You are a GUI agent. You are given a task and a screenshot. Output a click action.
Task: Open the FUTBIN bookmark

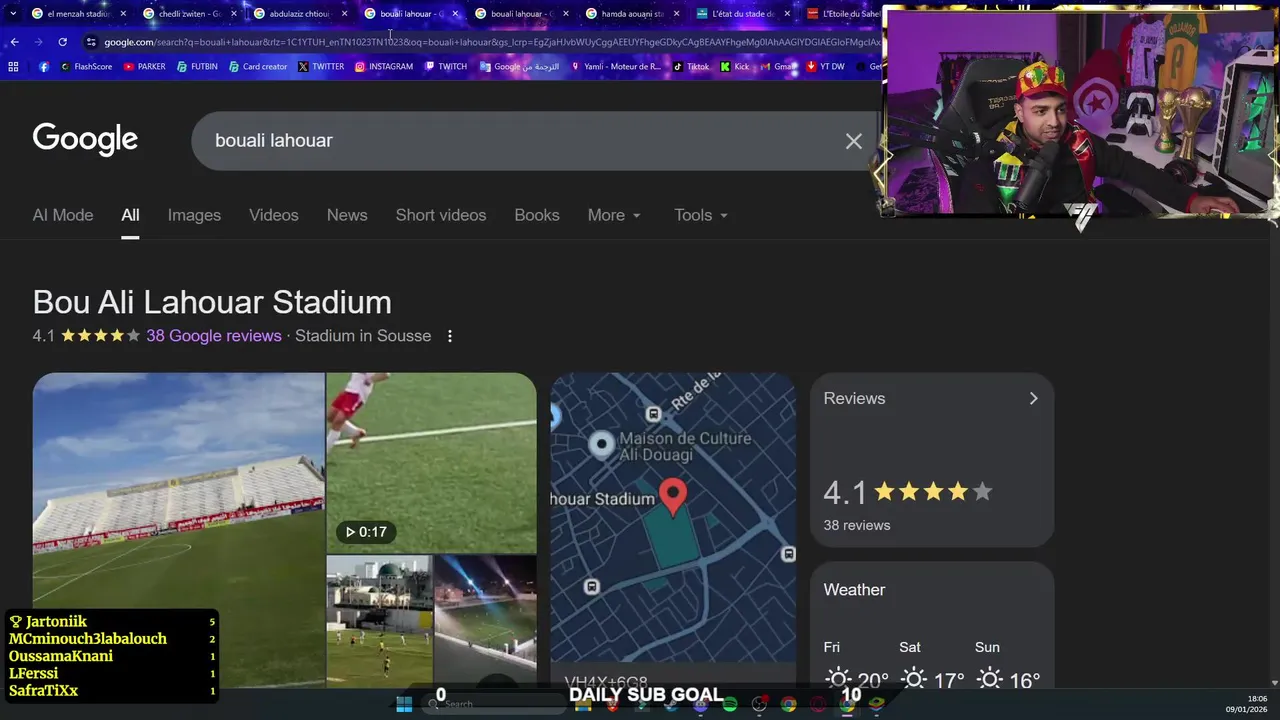[x=197, y=67]
